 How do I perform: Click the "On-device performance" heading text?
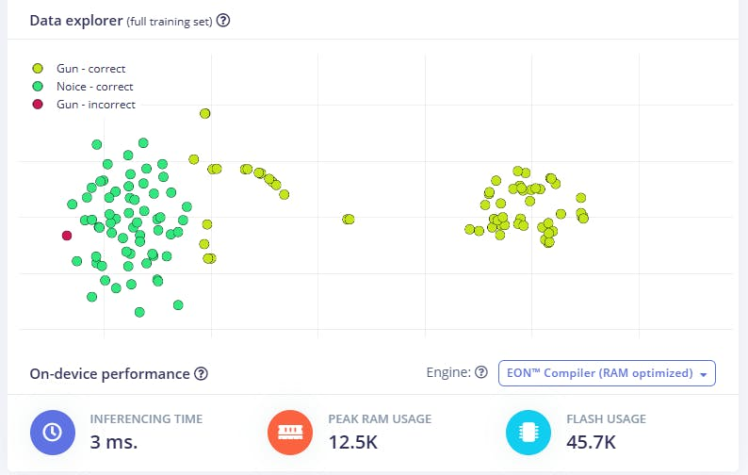109,374
